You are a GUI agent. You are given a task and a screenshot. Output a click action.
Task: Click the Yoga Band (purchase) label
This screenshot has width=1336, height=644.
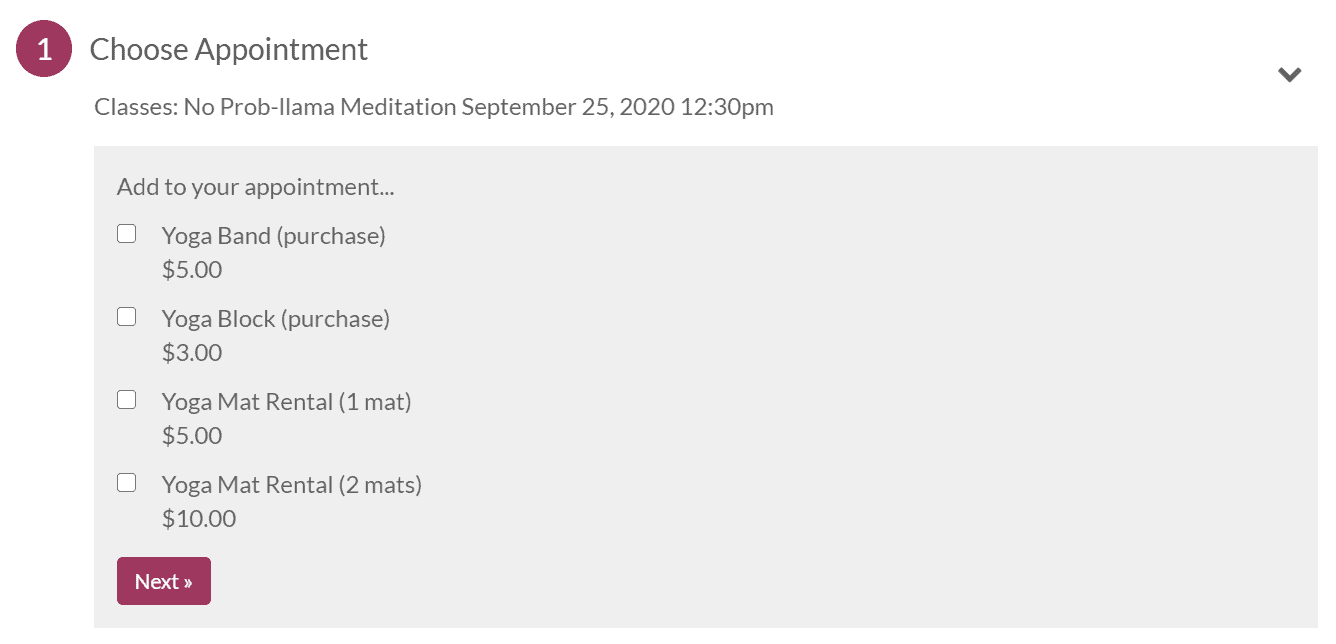click(273, 236)
